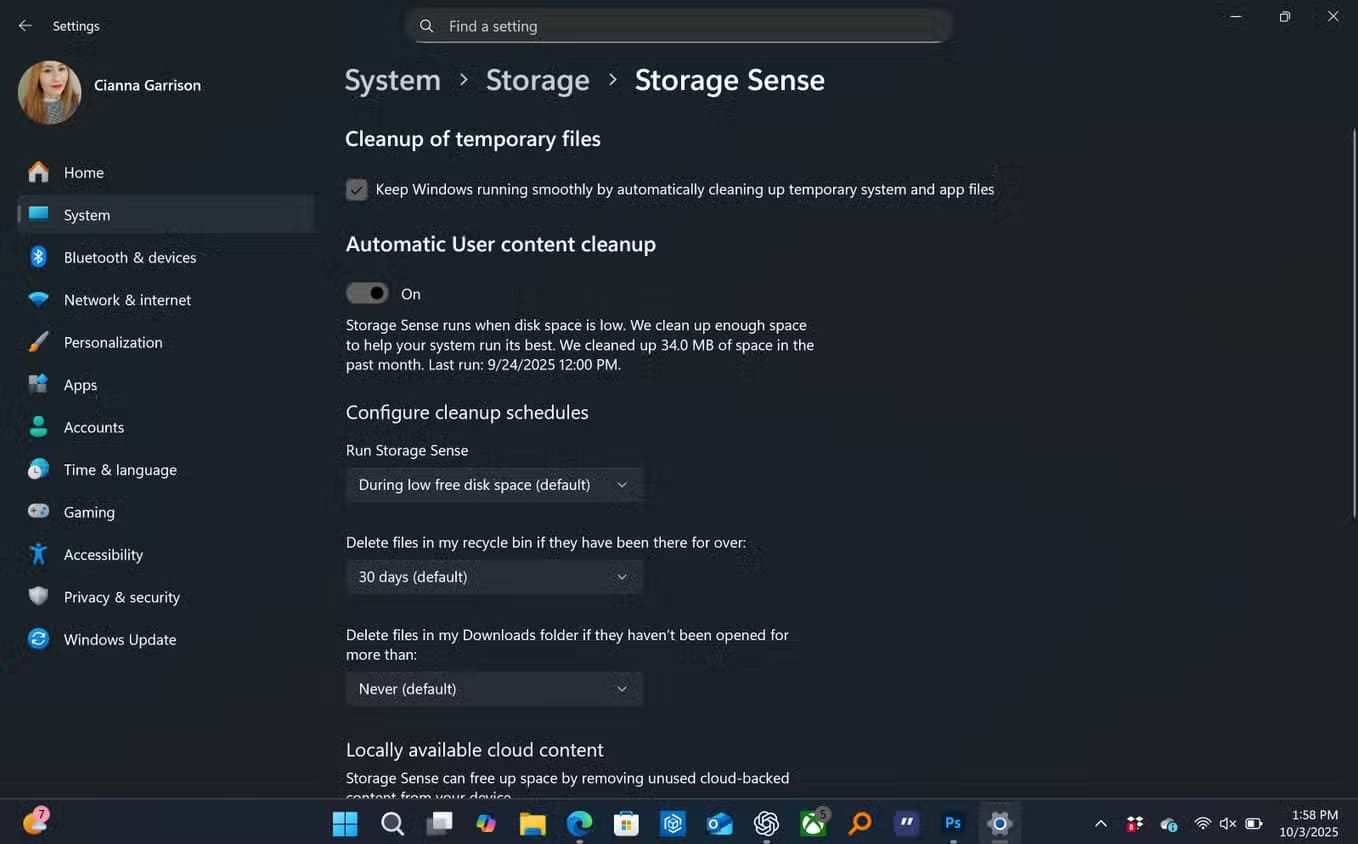Open Accessibility settings

[103, 554]
